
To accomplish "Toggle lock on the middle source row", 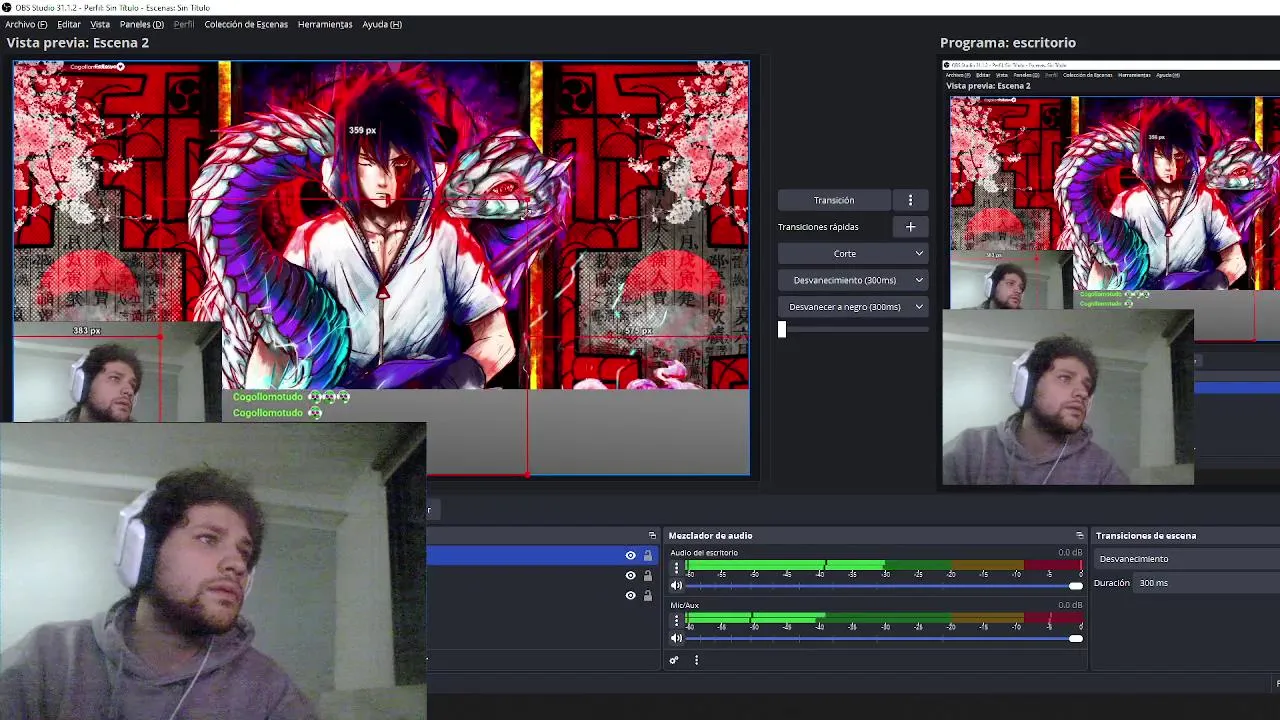I will (x=647, y=575).
